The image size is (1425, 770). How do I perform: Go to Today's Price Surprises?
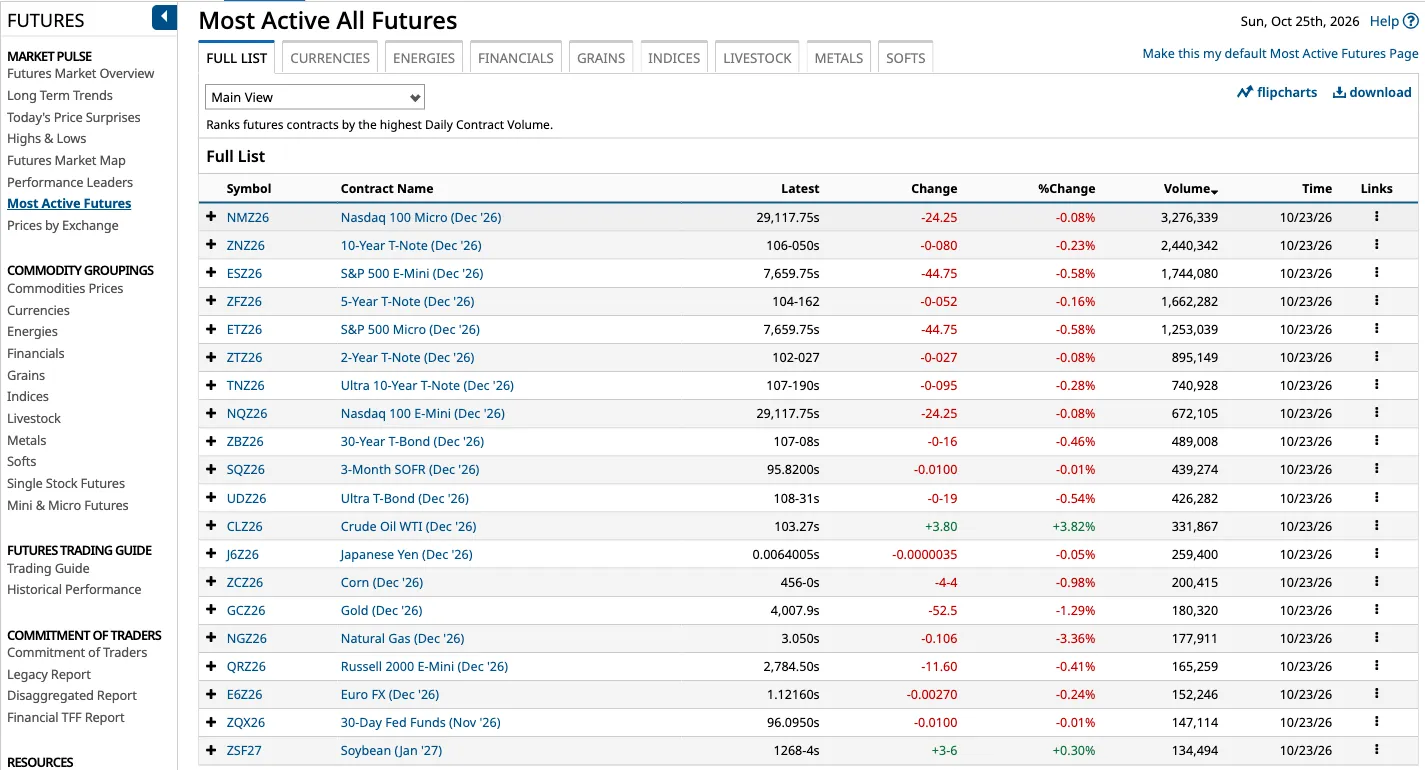[x=74, y=117]
